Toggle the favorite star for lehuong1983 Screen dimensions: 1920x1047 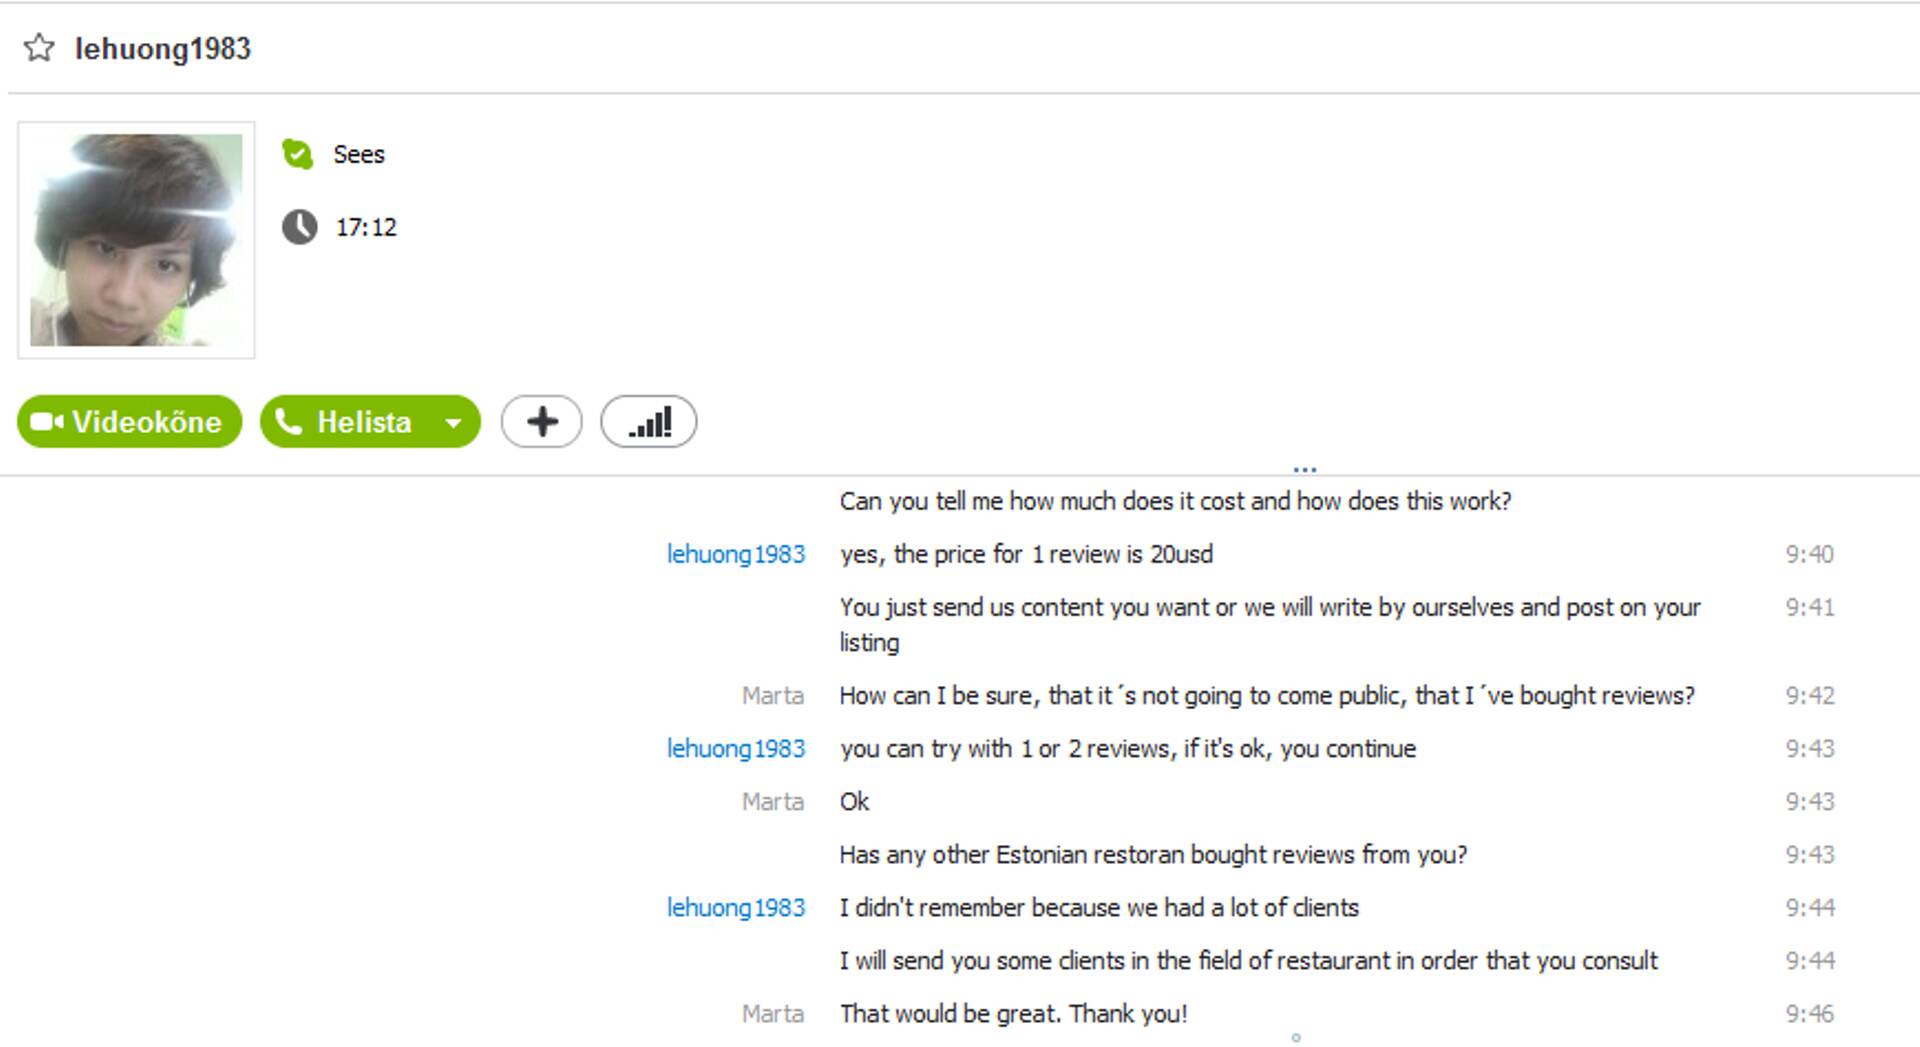tap(39, 48)
